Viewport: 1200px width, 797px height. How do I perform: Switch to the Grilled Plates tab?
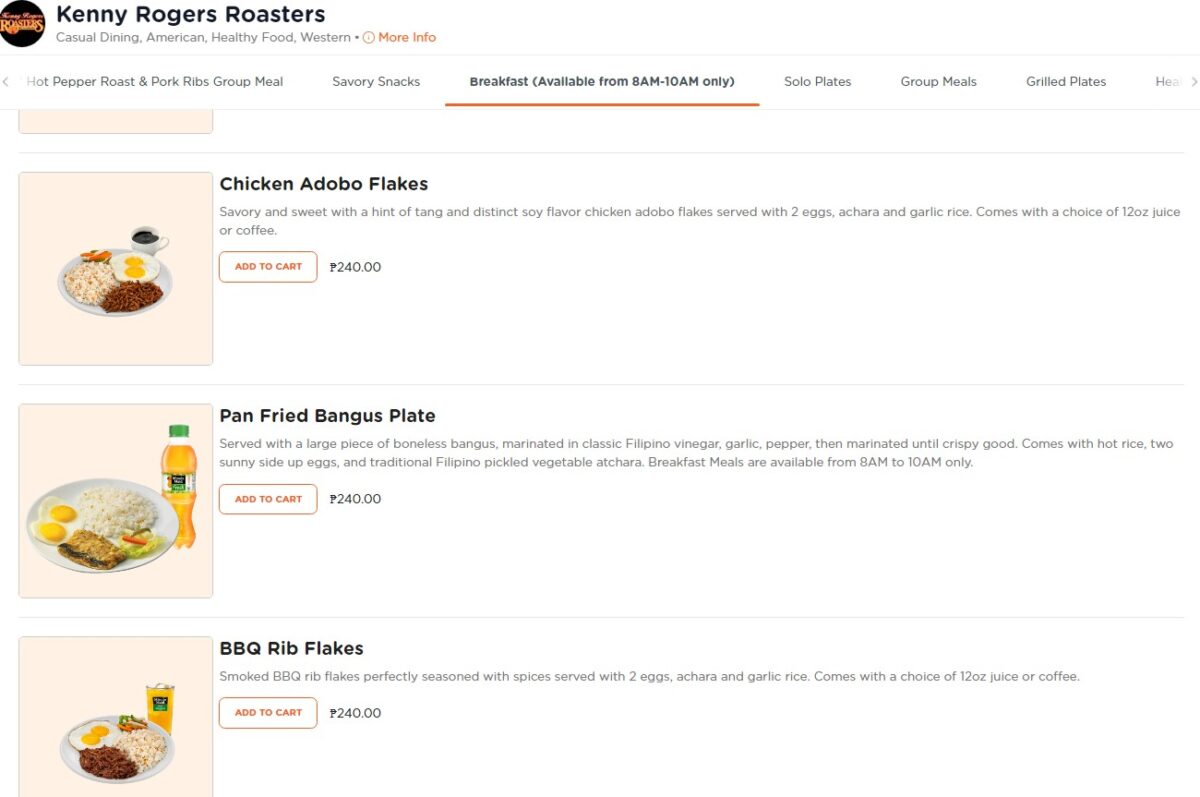coord(1066,81)
